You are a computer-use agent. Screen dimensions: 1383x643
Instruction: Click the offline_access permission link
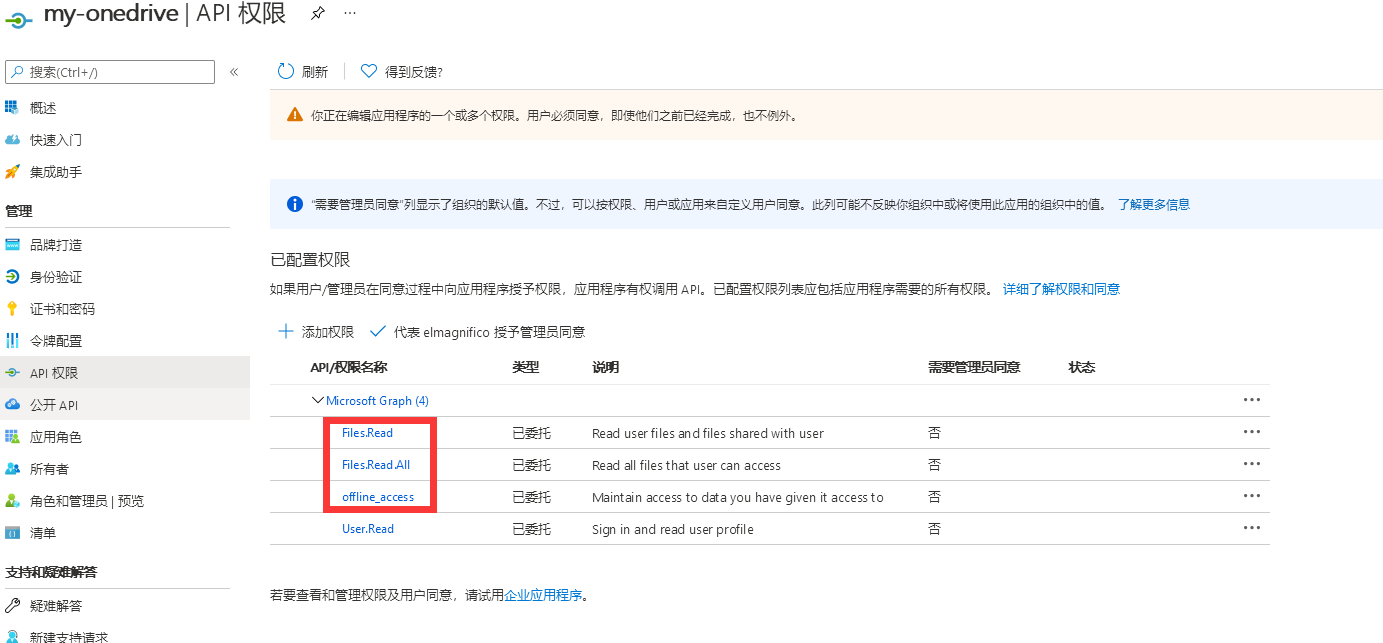[x=378, y=497]
